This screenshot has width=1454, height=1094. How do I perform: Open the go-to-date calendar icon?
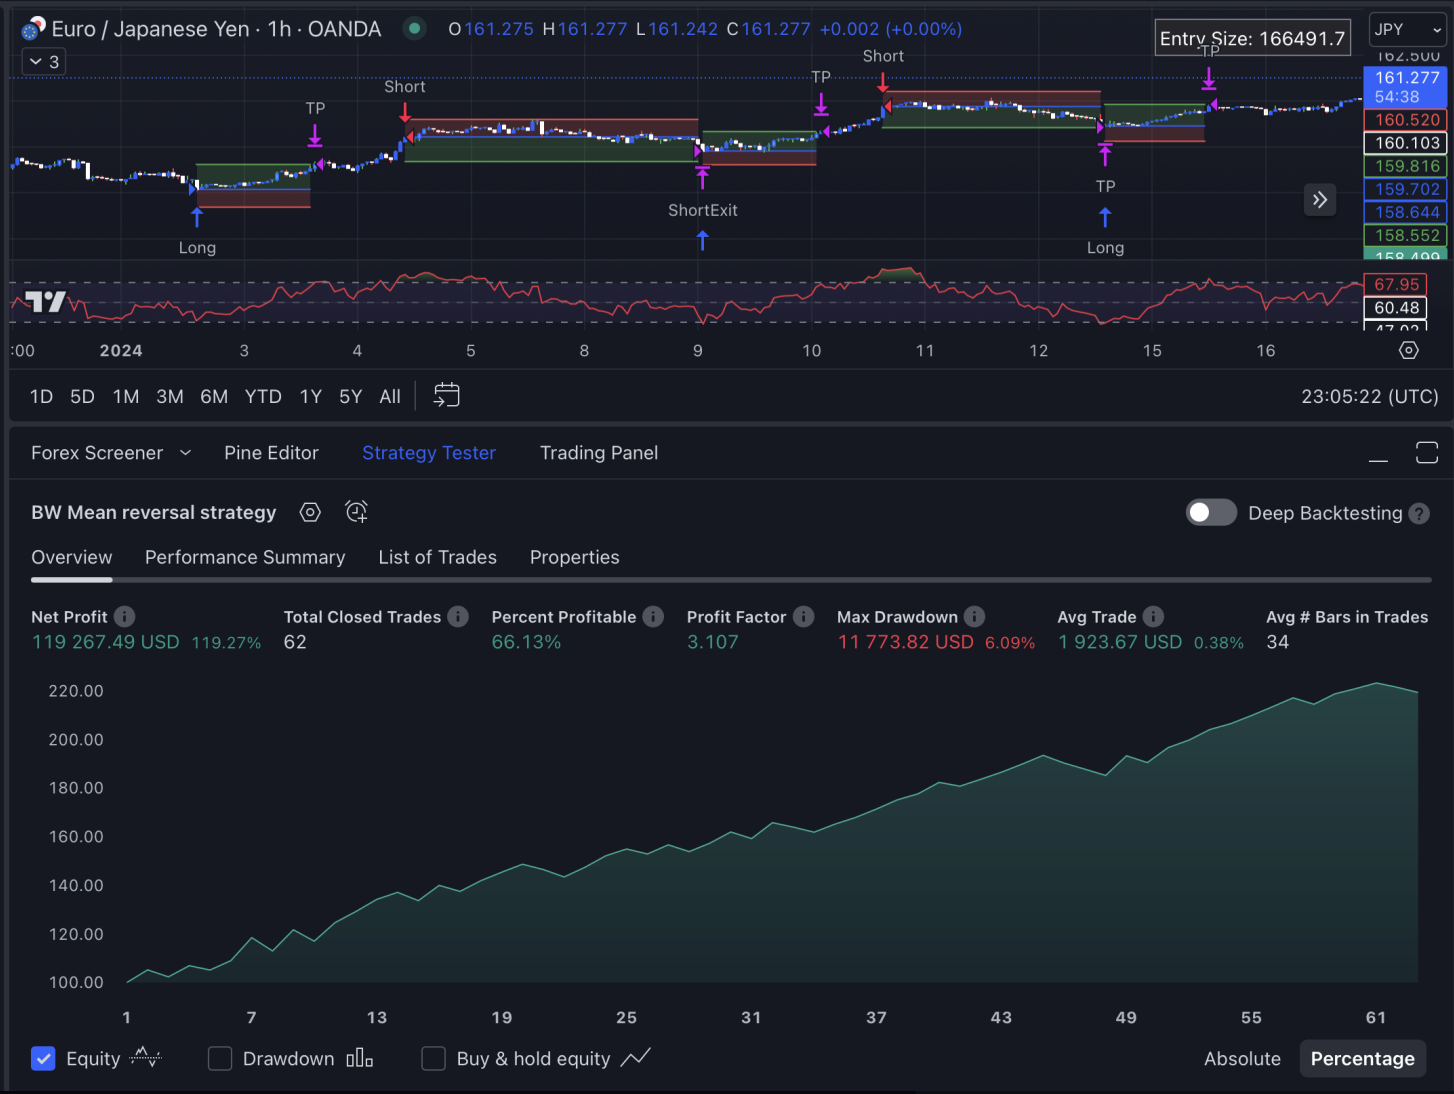pos(446,396)
